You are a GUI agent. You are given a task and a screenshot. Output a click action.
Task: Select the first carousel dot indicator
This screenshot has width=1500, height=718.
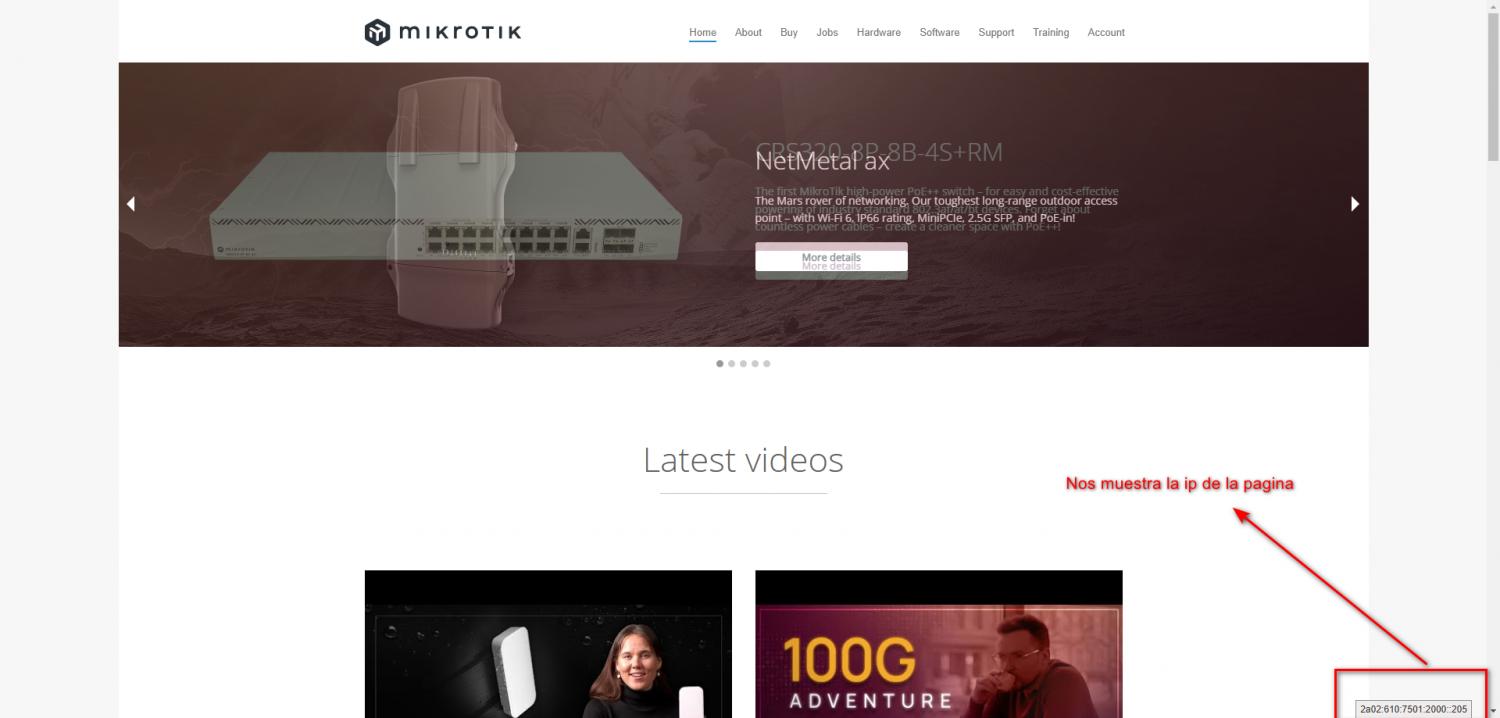(x=720, y=364)
